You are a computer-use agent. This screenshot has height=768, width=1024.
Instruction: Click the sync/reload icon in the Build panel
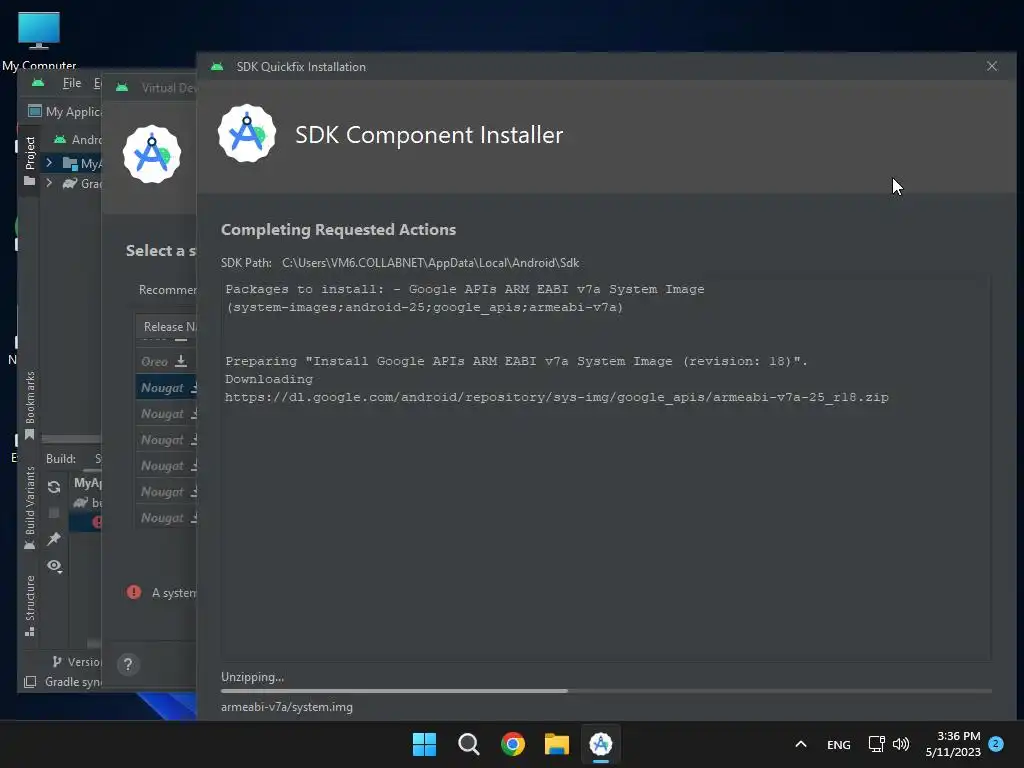pyautogui.click(x=54, y=487)
